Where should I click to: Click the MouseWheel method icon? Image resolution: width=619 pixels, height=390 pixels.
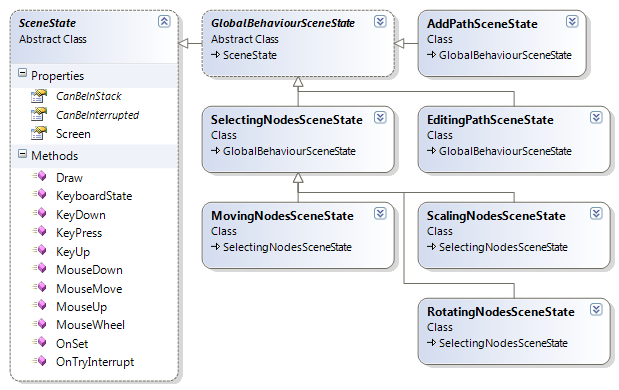coord(39,324)
